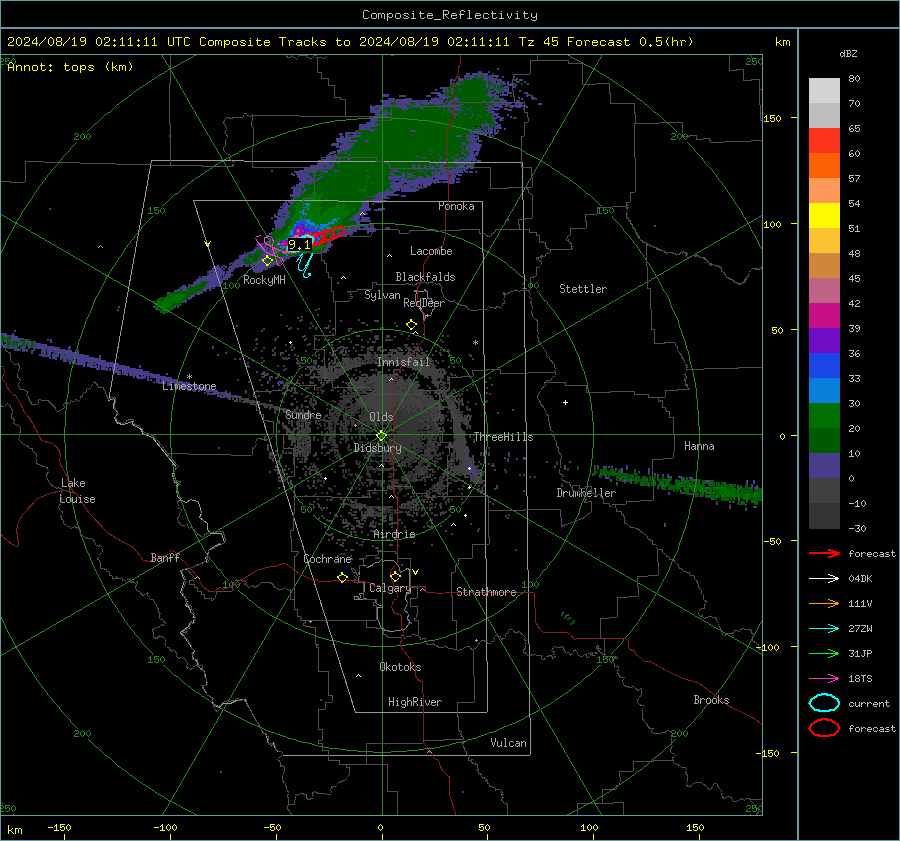
Task: Click the Lake Louise label
Action: [77, 491]
